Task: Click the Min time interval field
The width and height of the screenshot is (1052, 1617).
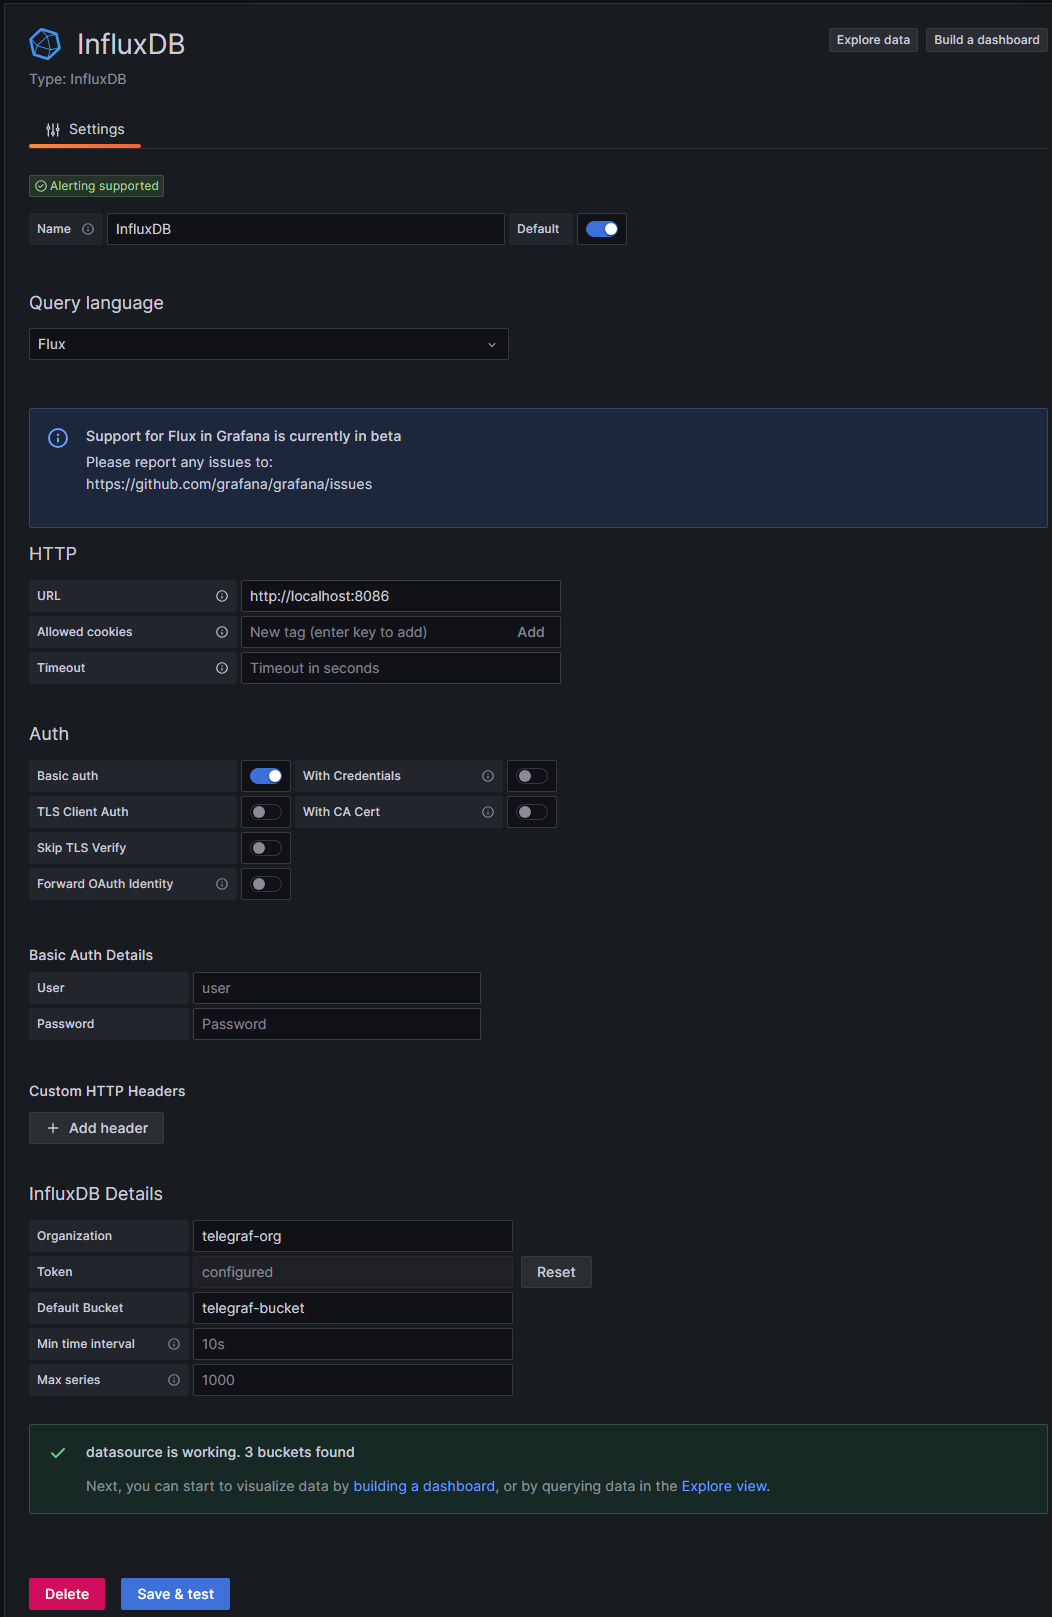Action: (x=353, y=1344)
